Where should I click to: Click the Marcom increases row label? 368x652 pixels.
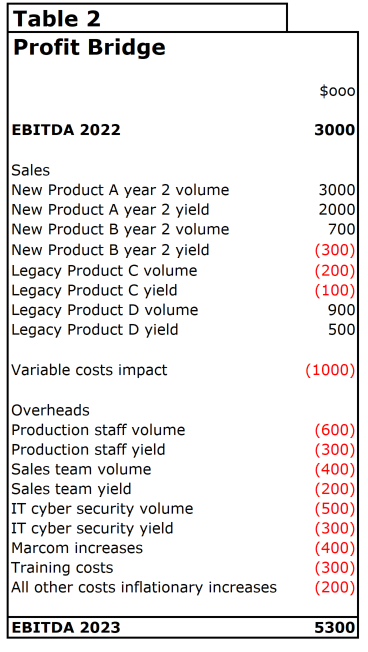[77, 548]
